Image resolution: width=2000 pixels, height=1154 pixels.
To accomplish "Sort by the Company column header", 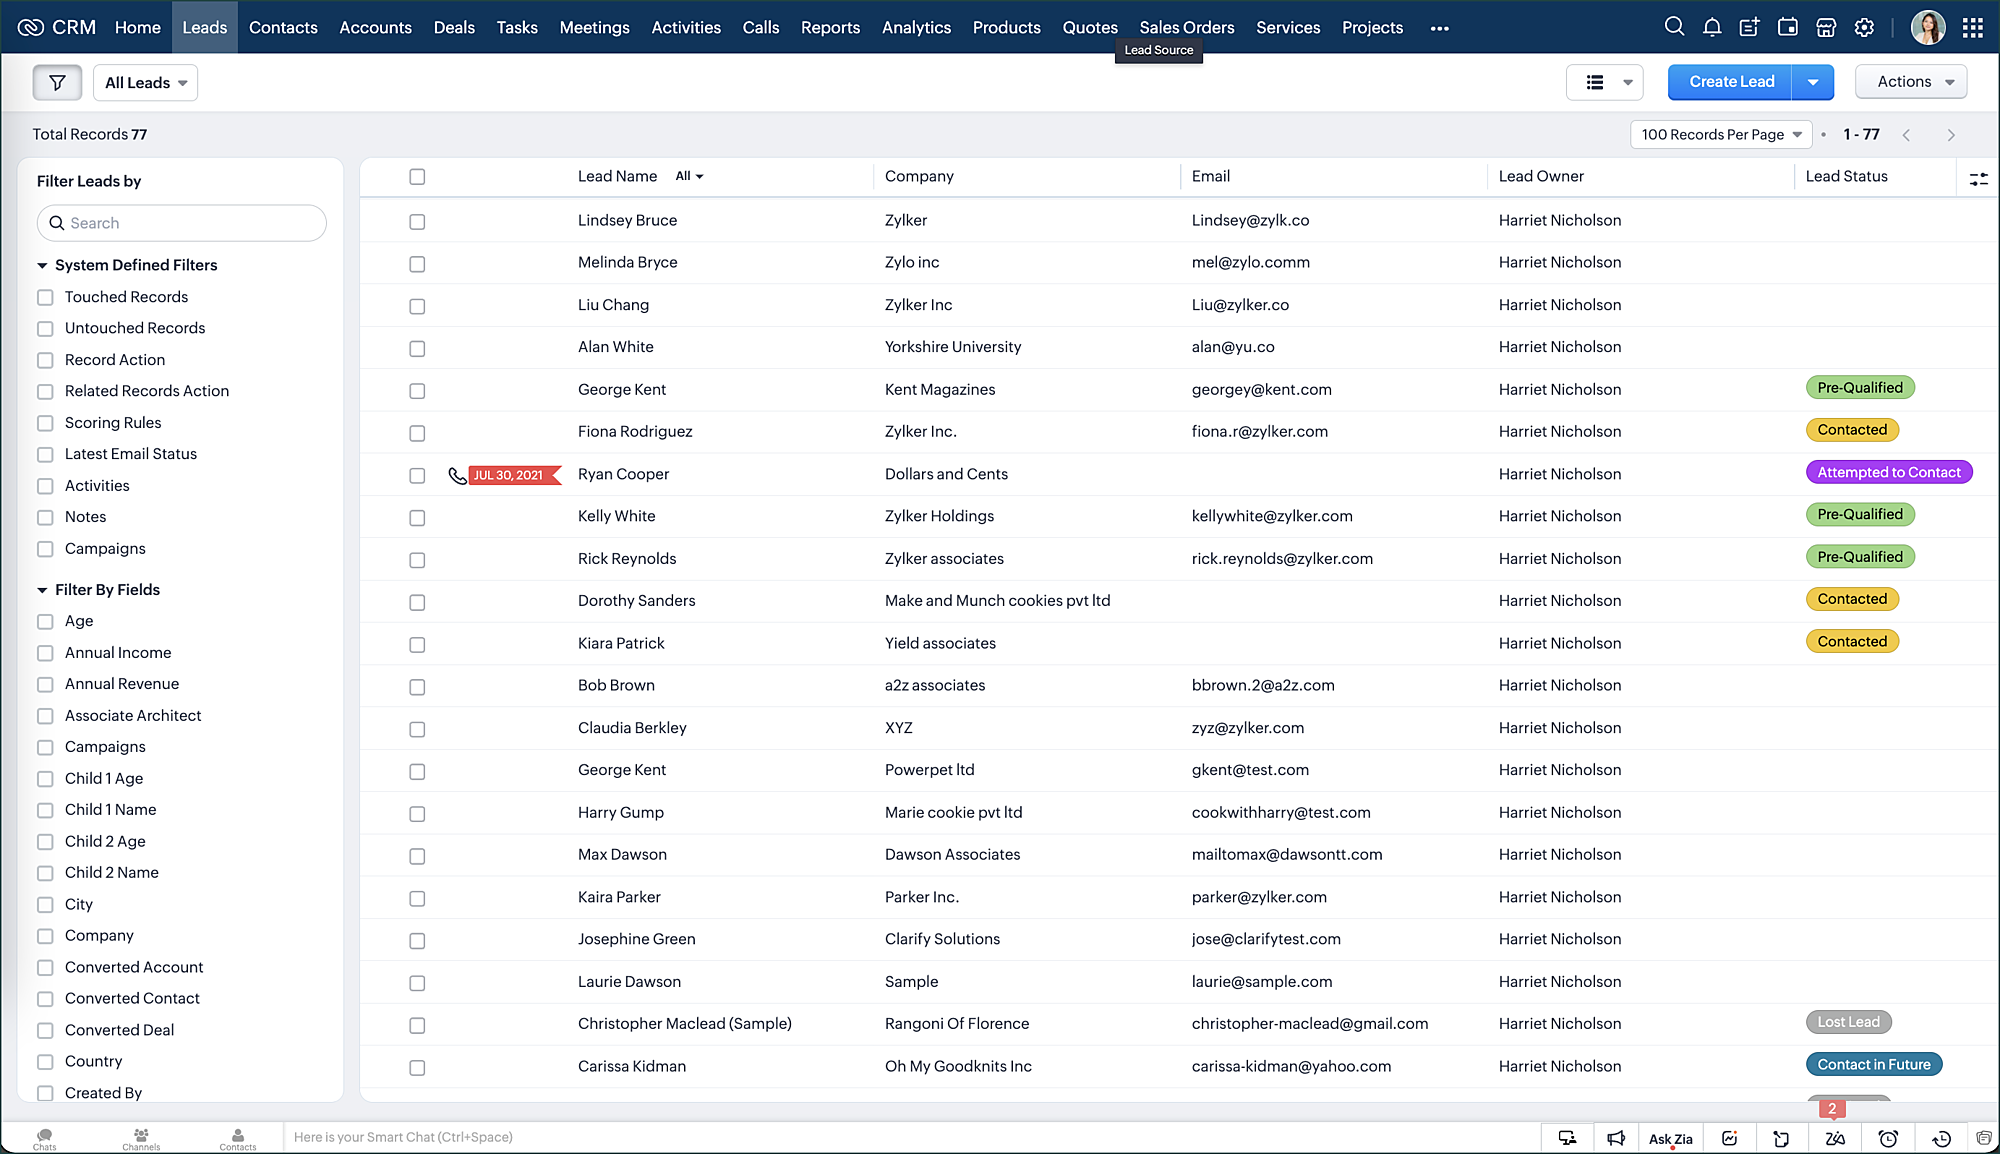I will pos(919,176).
